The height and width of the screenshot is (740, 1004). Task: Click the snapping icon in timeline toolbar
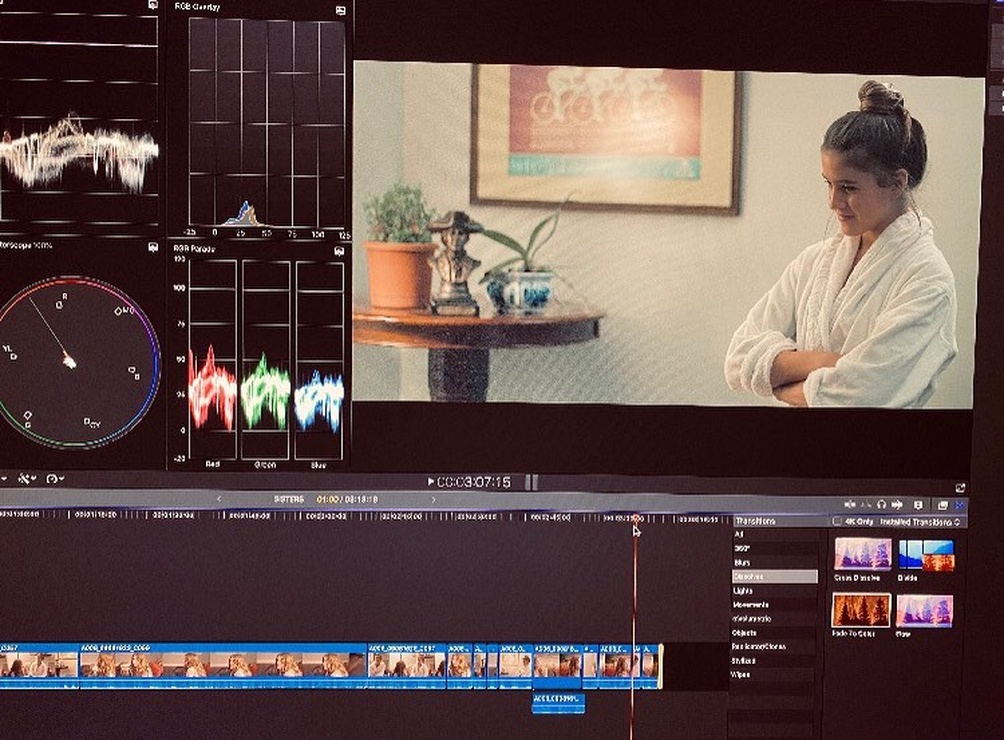897,505
